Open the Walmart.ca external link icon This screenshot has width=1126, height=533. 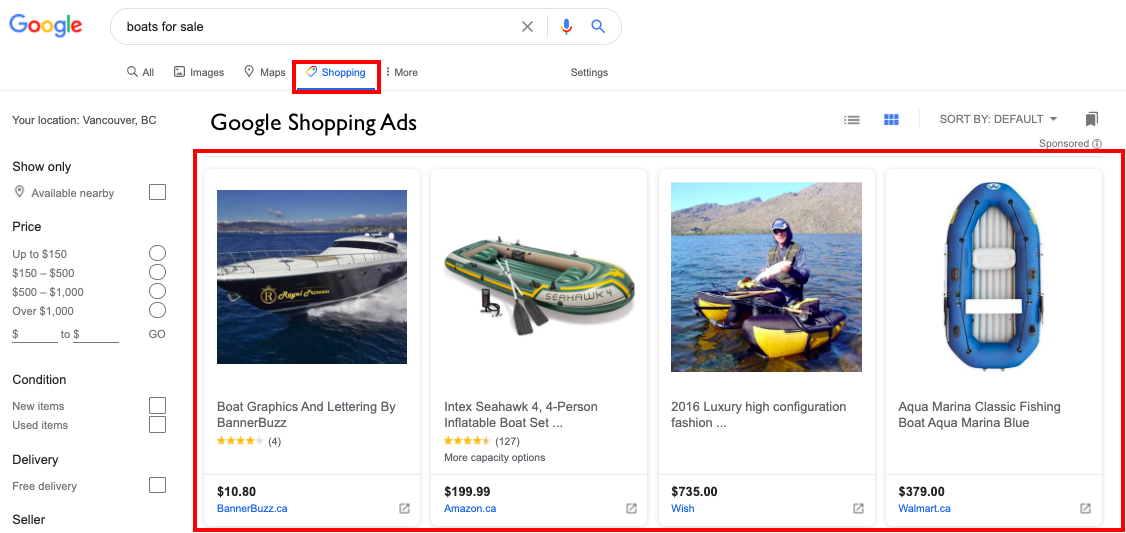(1085, 508)
